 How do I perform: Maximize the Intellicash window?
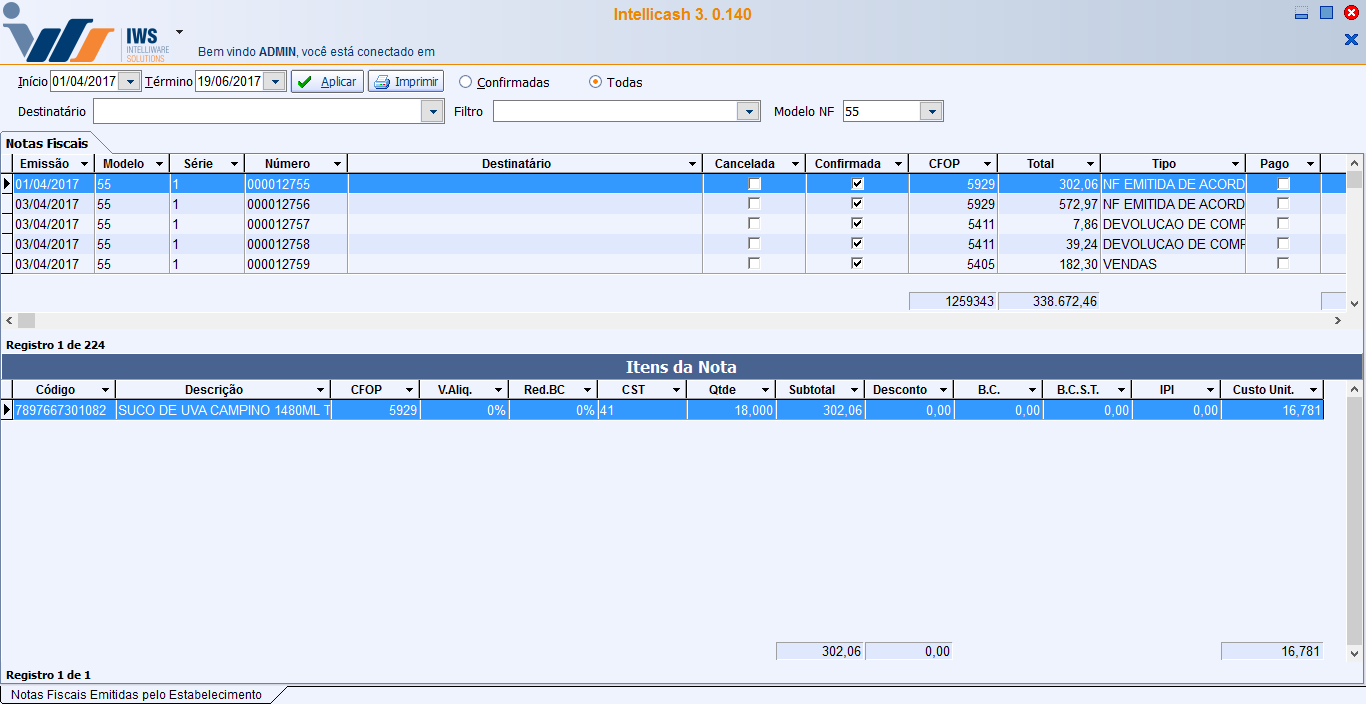1326,13
